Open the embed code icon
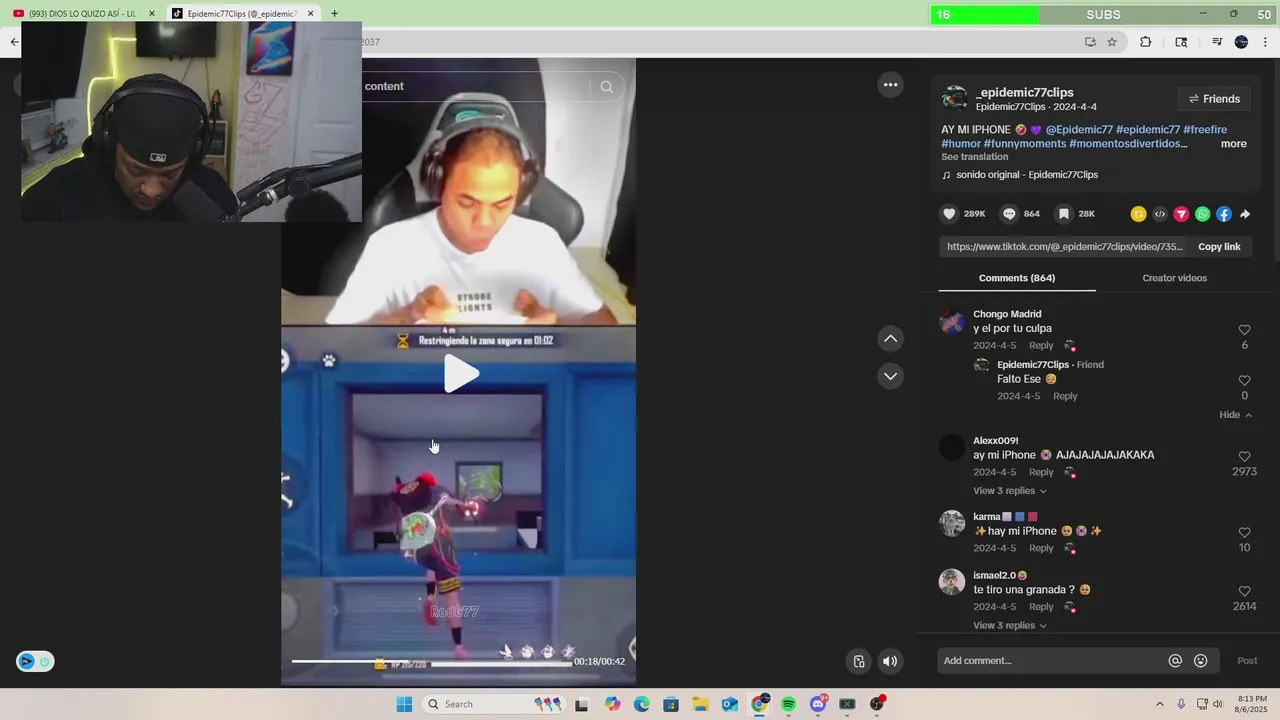Screen dimensions: 1280x720 click(1160, 214)
